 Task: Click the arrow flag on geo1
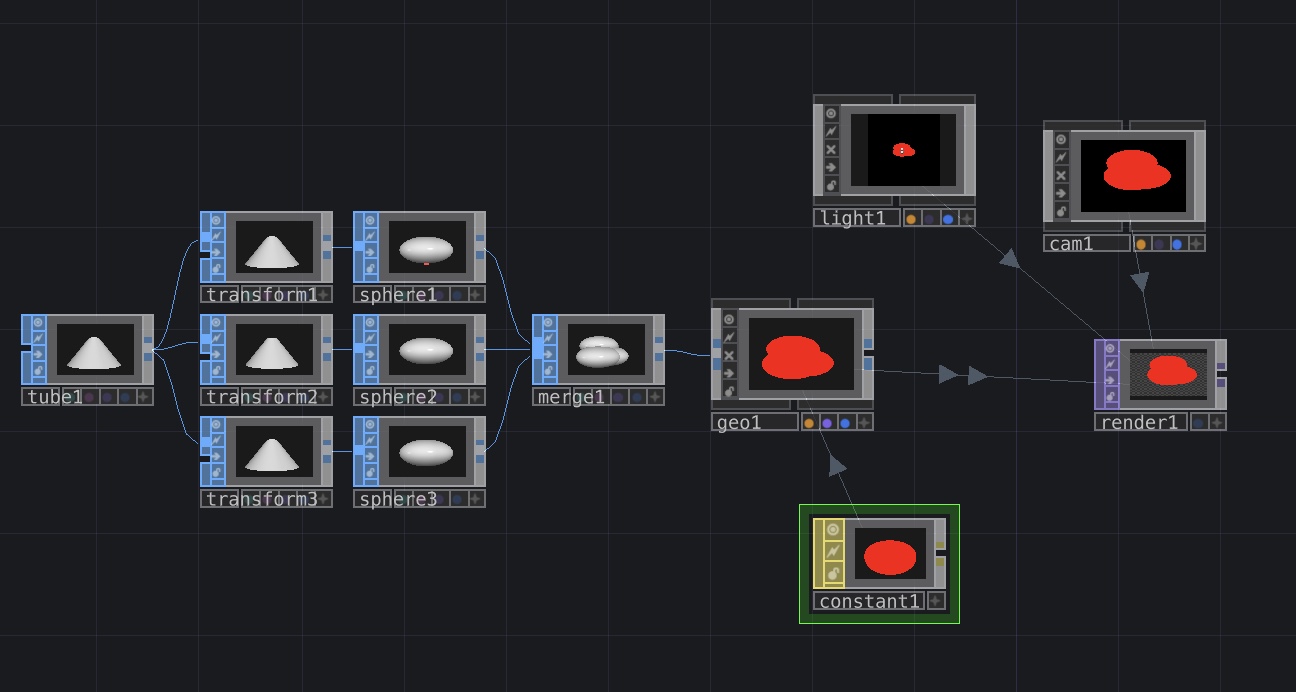coord(729,374)
